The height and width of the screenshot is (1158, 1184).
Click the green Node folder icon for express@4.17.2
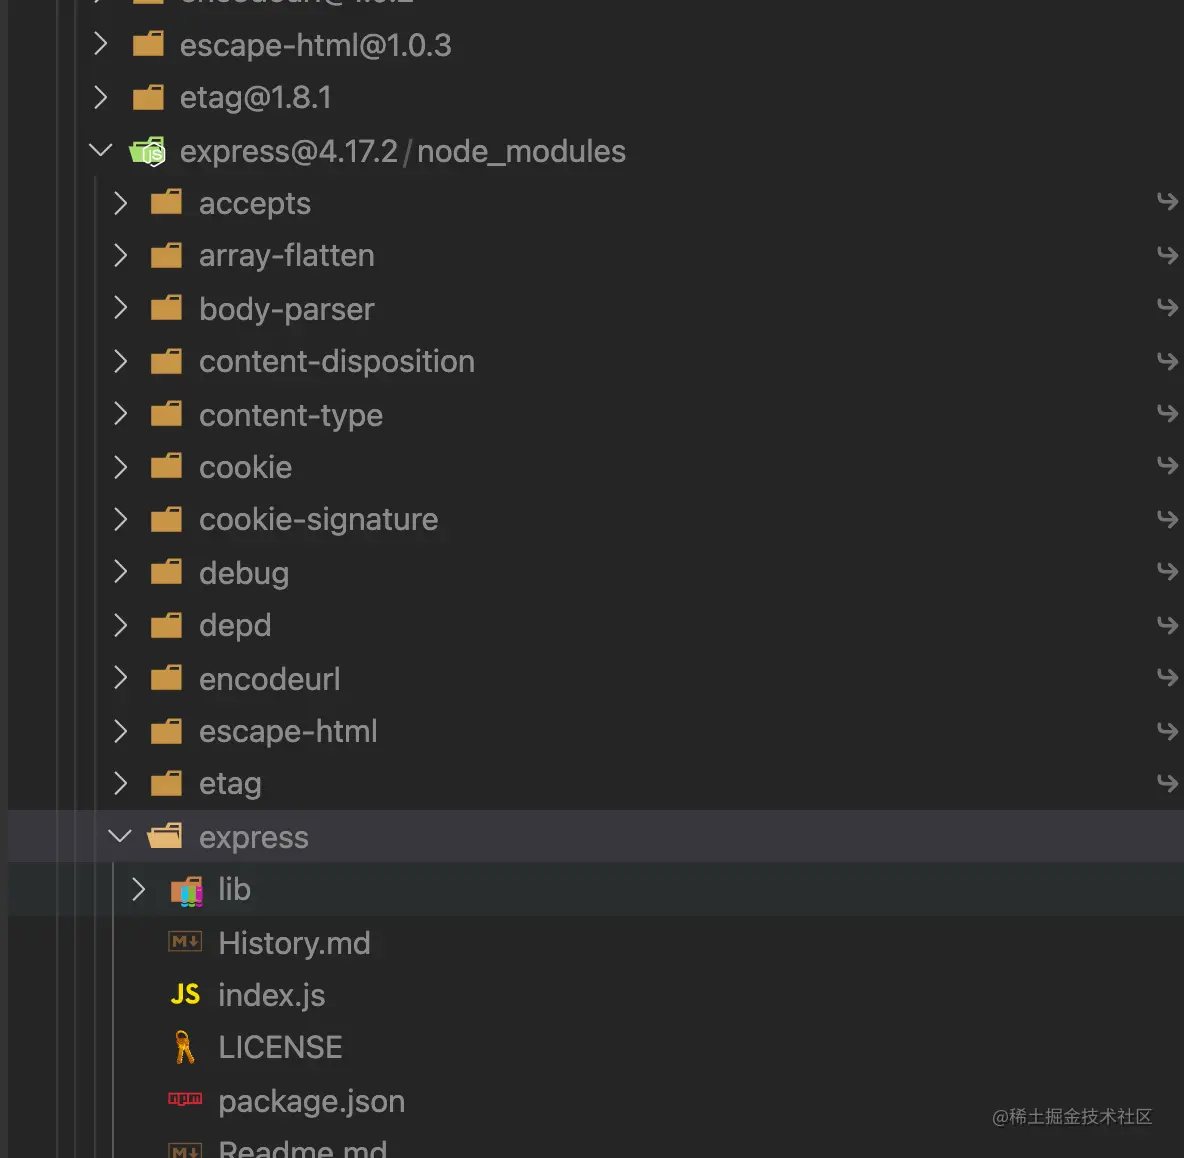pos(148,152)
